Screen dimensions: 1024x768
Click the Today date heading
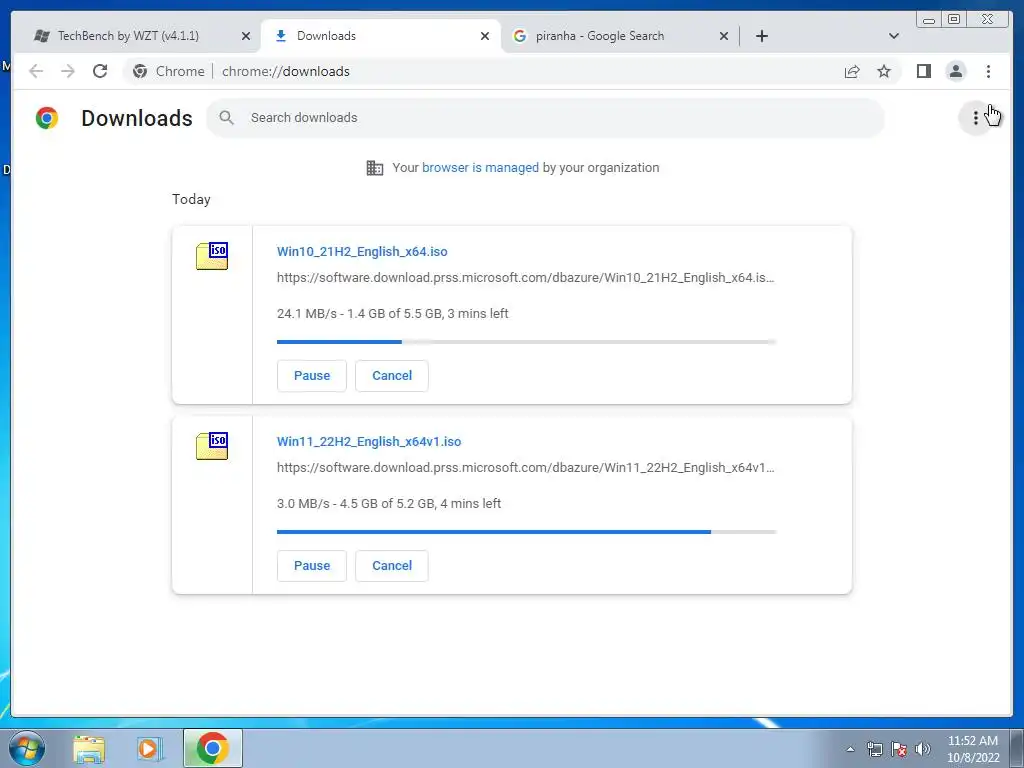(191, 199)
